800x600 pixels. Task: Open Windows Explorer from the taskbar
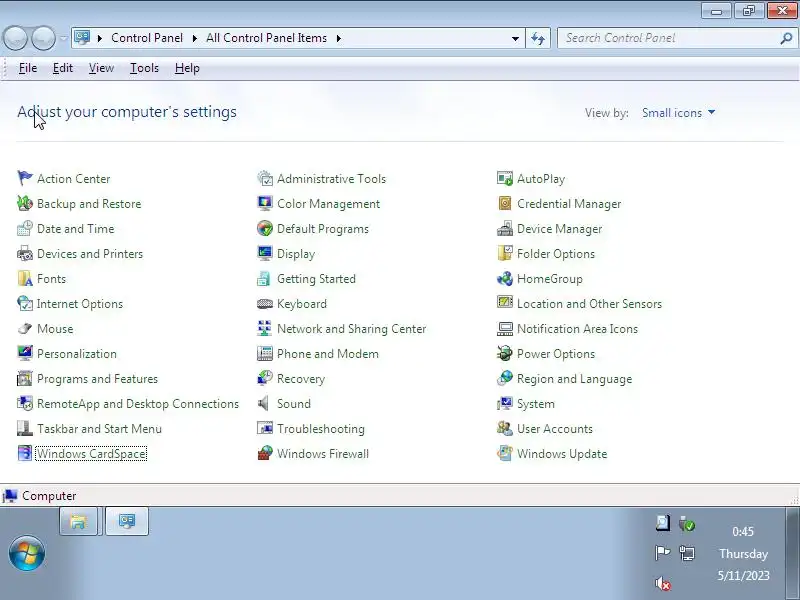click(78, 521)
